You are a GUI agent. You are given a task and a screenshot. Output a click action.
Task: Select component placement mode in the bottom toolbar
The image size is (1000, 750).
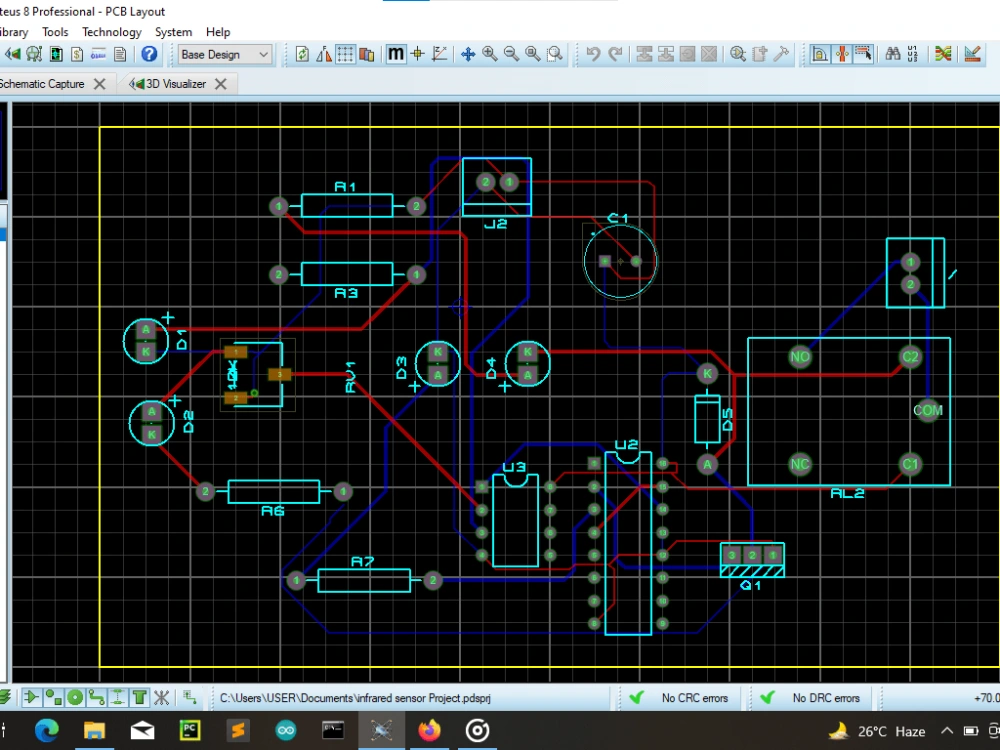[30, 697]
